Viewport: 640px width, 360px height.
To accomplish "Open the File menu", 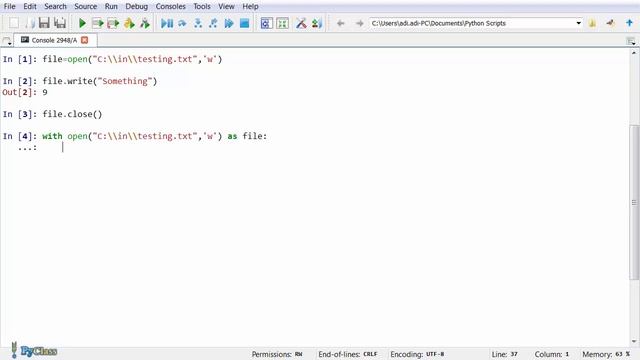I will (x=9, y=7).
